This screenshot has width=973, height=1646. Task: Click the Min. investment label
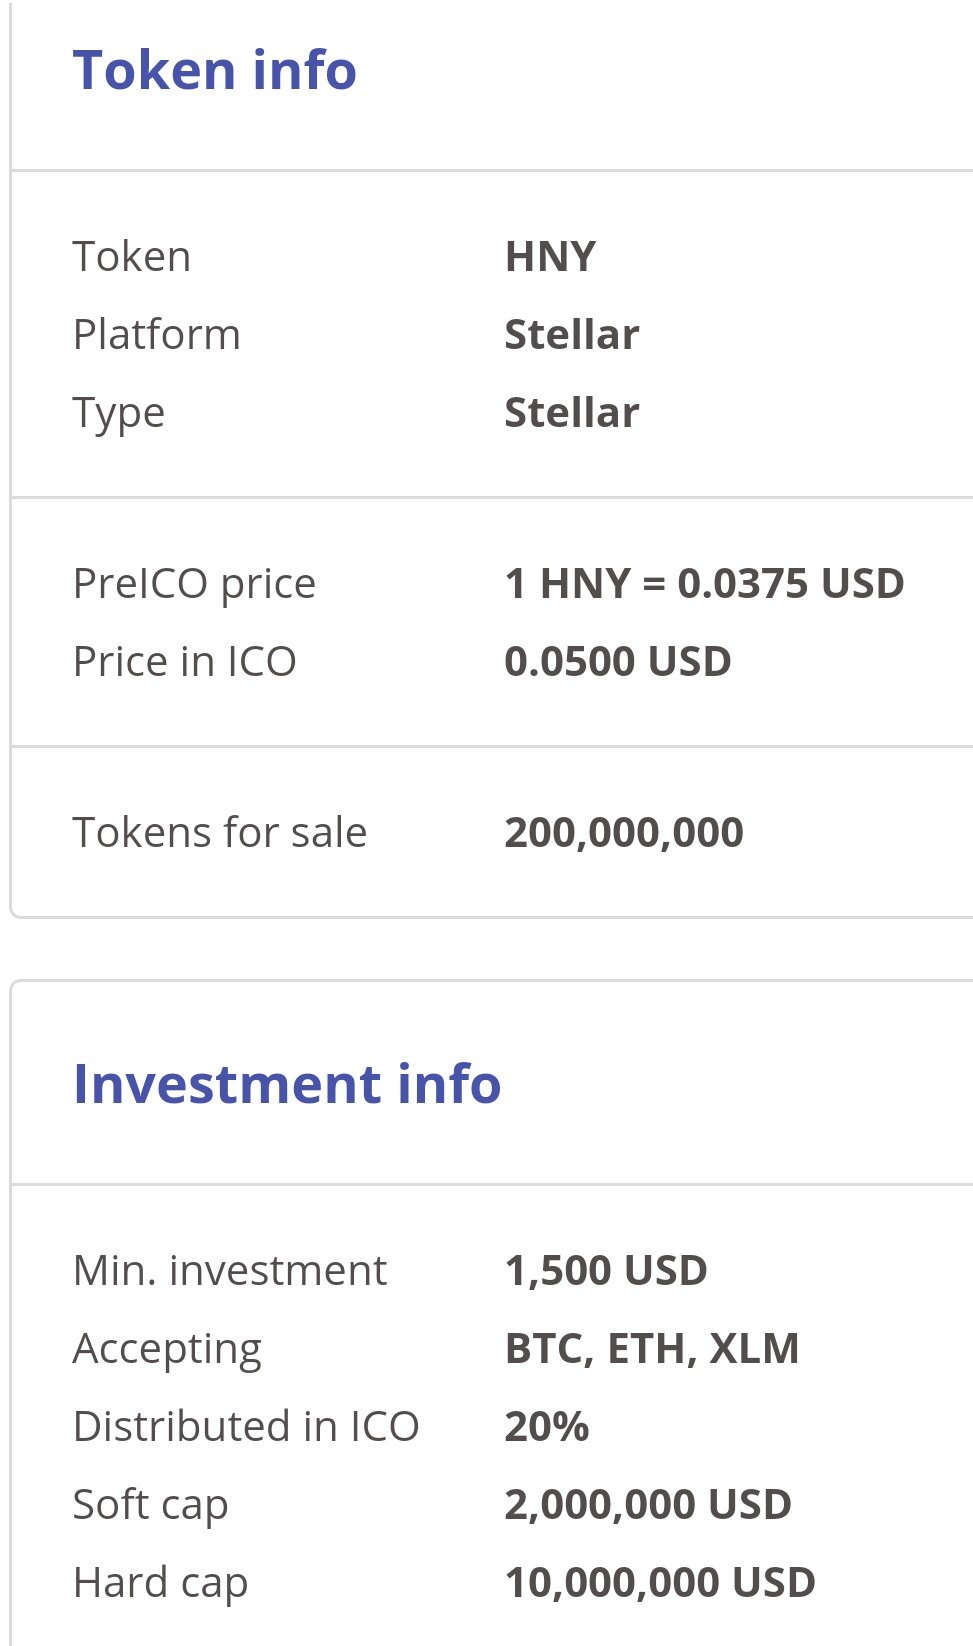pos(230,1271)
